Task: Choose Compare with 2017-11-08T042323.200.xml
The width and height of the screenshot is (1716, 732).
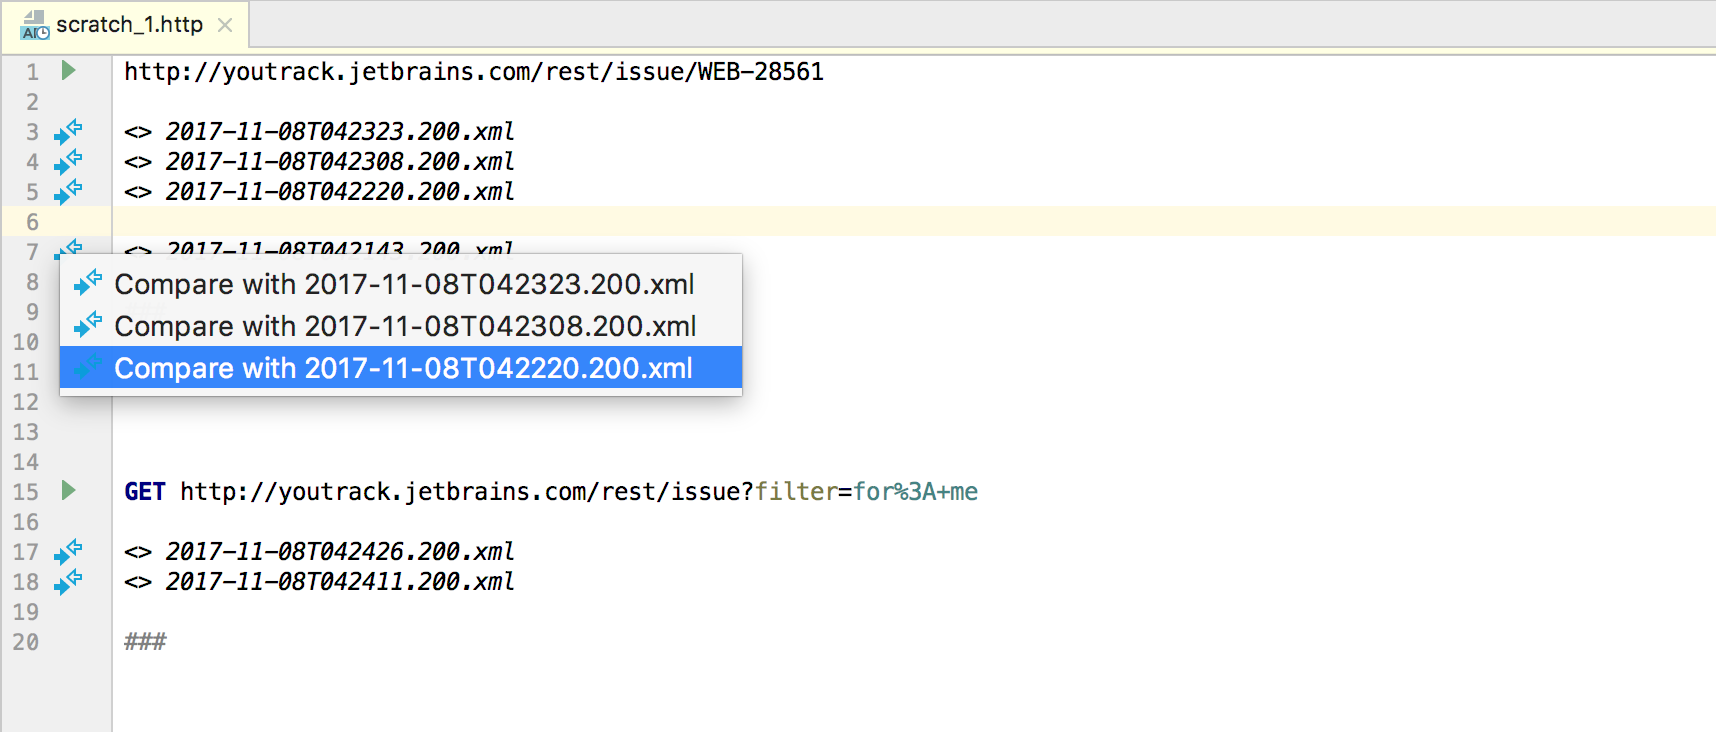Action: [x=401, y=284]
